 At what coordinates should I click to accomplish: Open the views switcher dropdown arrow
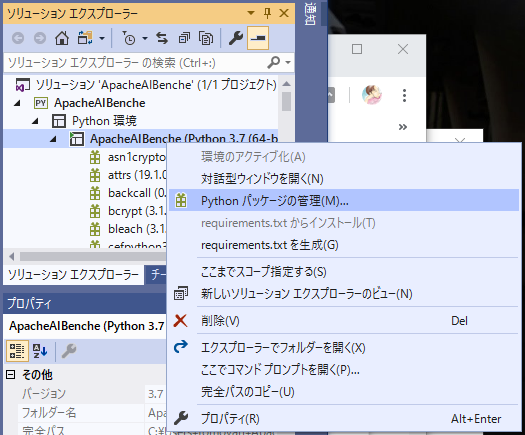click(102, 39)
